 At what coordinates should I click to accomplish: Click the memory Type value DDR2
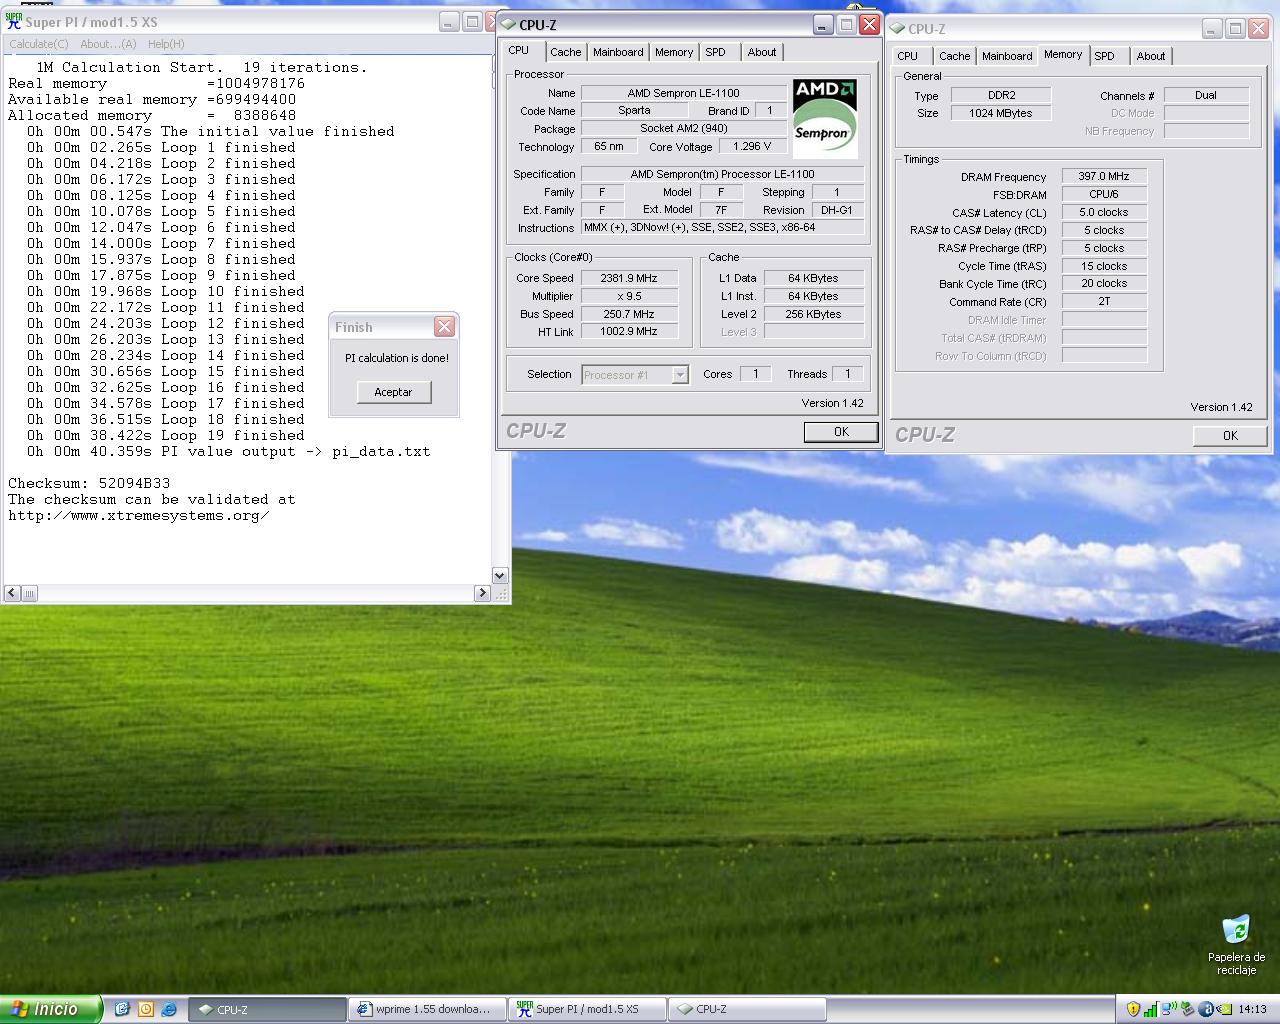[x=1001, y=95]
